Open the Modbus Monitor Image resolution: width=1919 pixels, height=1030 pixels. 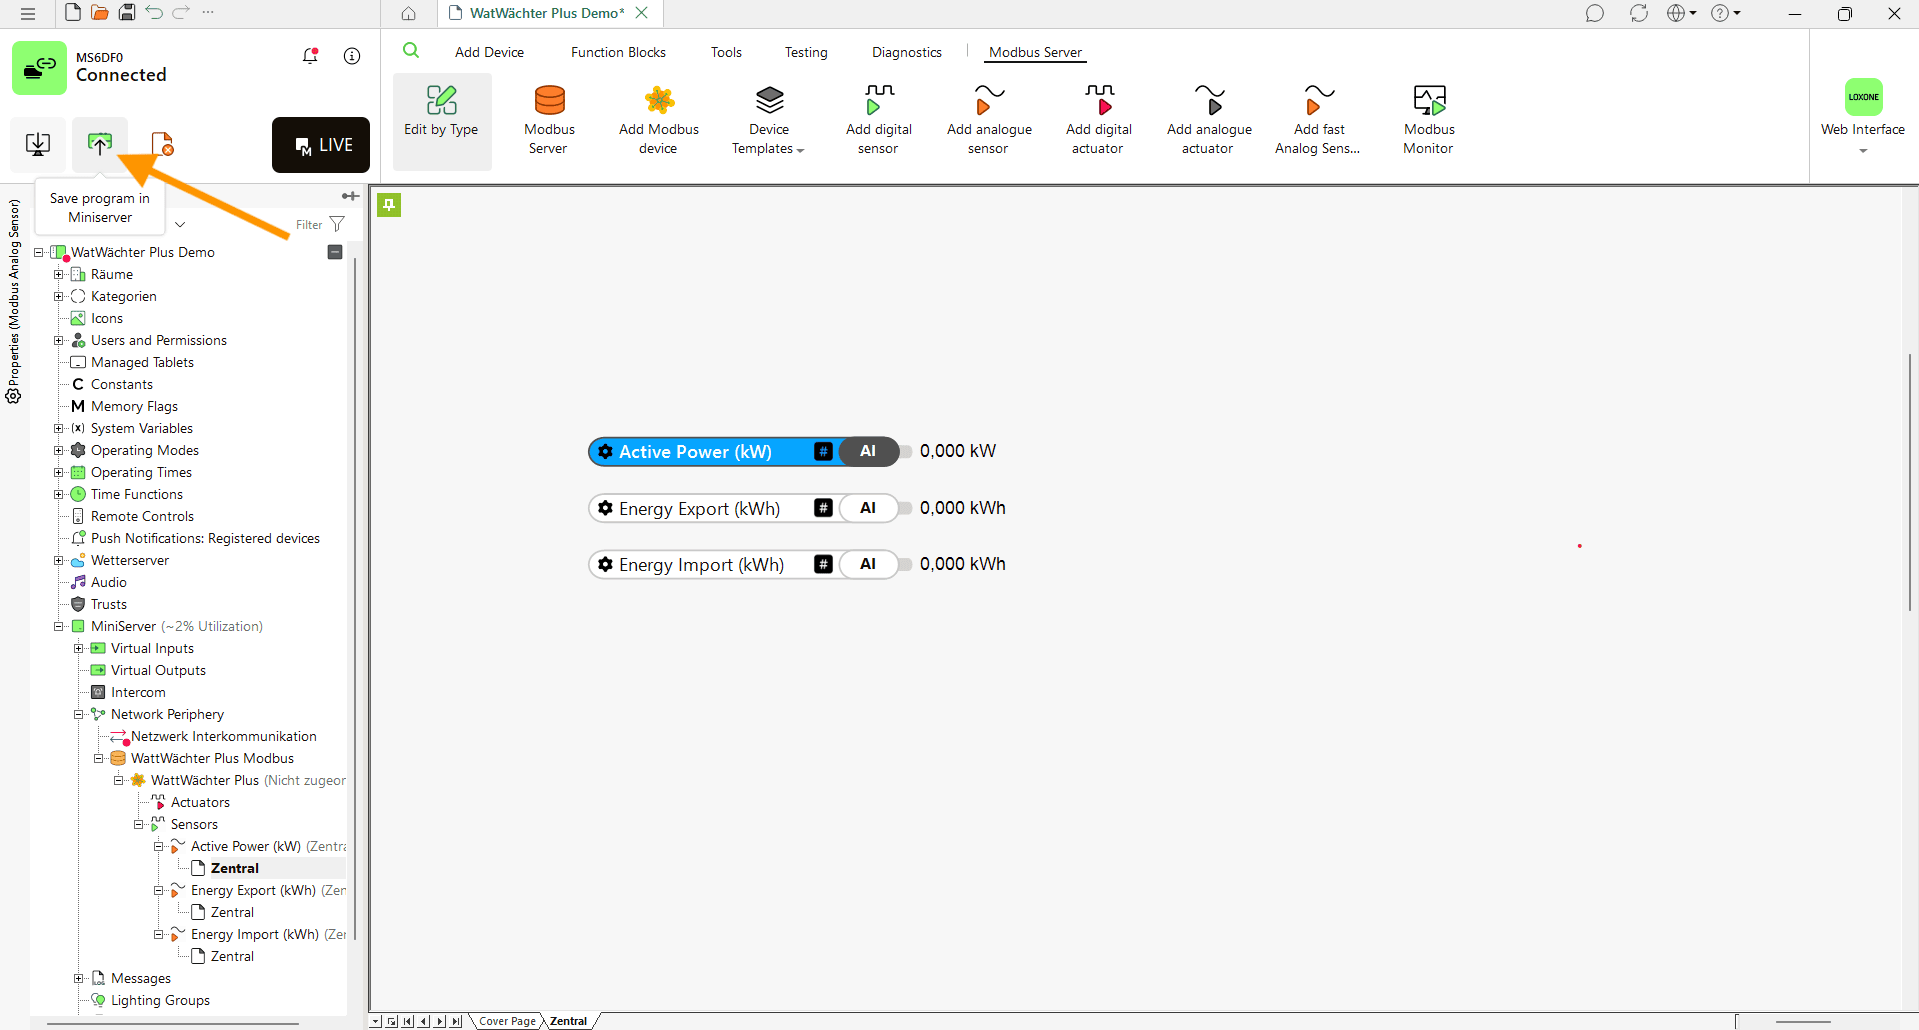[1429, 120]
